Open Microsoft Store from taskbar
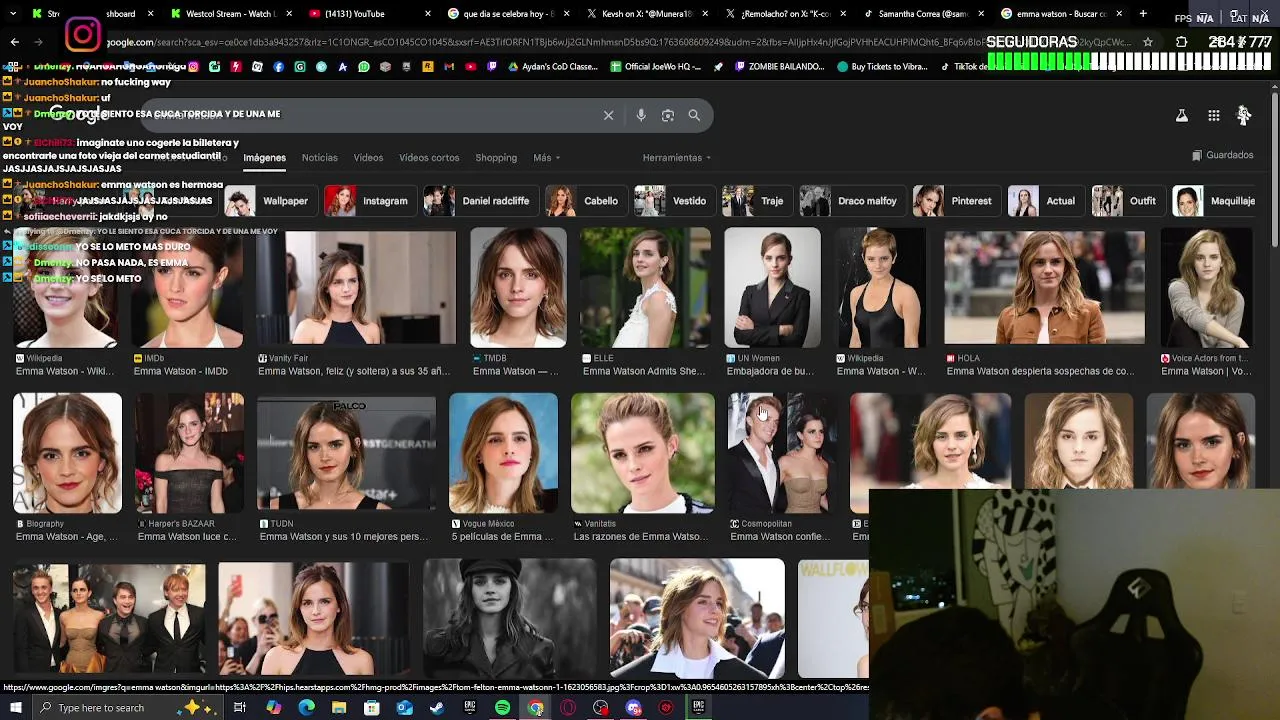The image size is (1280, 720). (x=371, y=708)
